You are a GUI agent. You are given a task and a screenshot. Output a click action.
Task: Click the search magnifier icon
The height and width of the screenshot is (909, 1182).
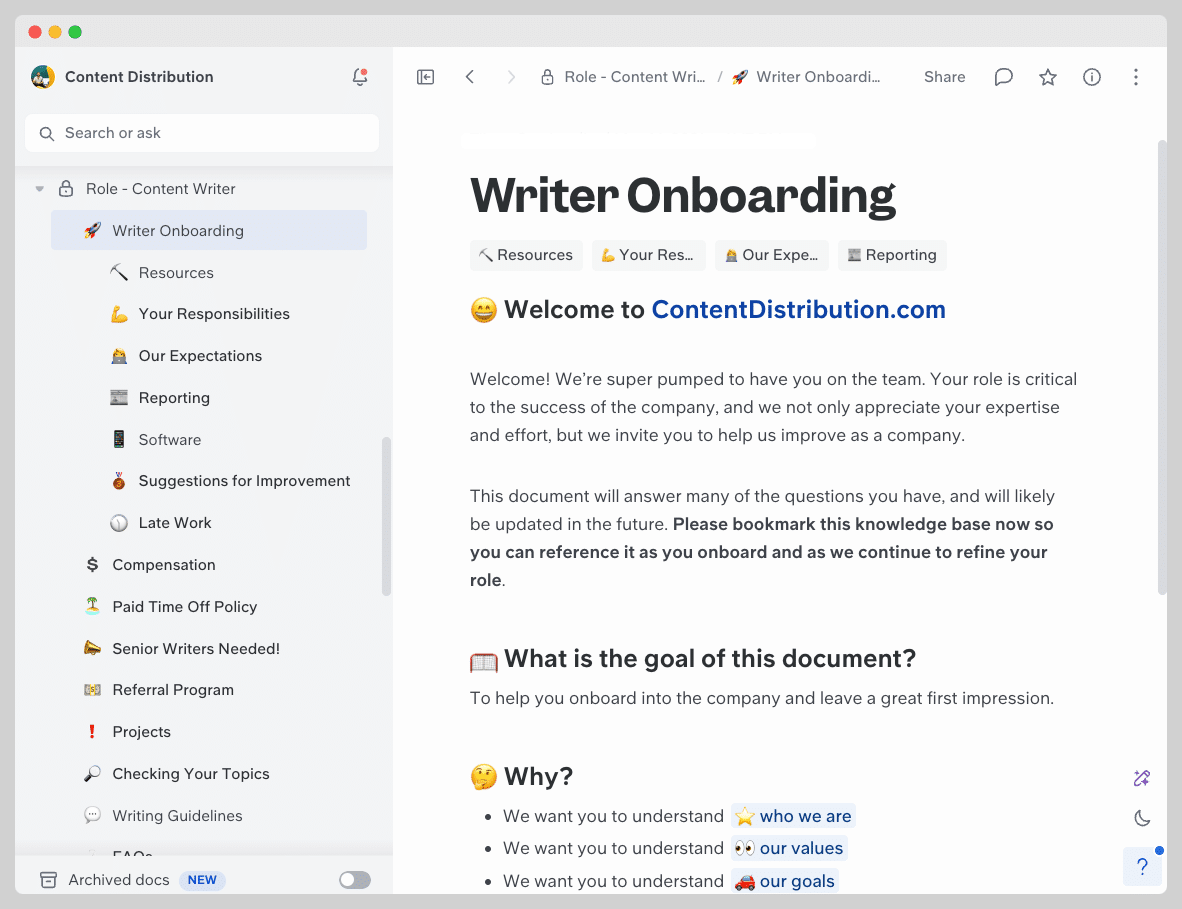tap(47, 133)
